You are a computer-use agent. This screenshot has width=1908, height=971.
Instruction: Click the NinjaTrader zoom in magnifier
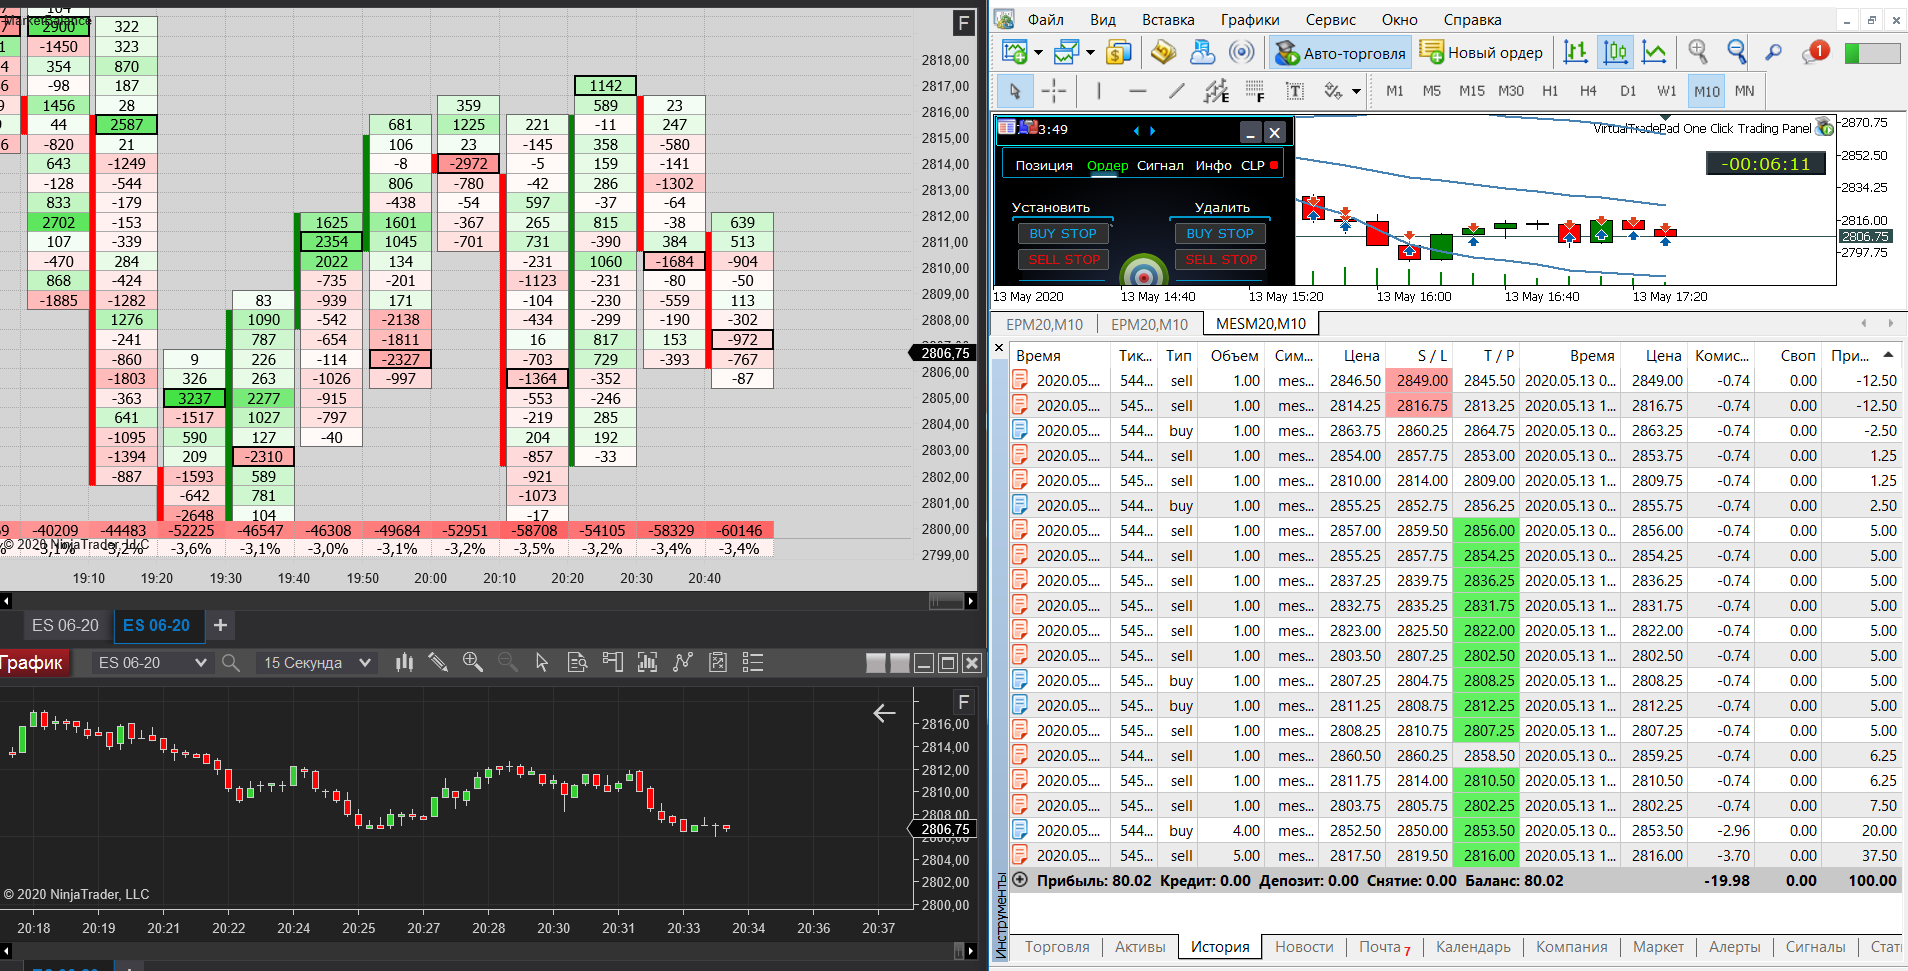pos(472,662)
